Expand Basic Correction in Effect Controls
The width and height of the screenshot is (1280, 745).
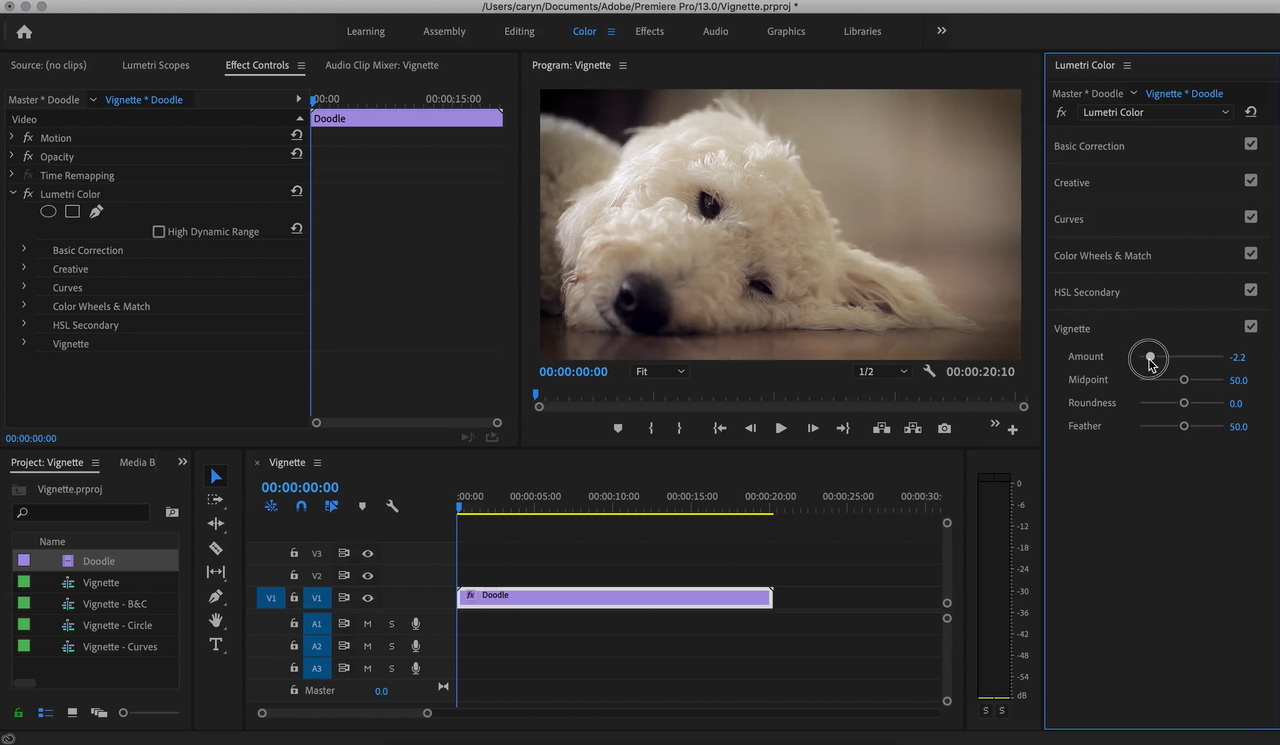tap(24, 249)
